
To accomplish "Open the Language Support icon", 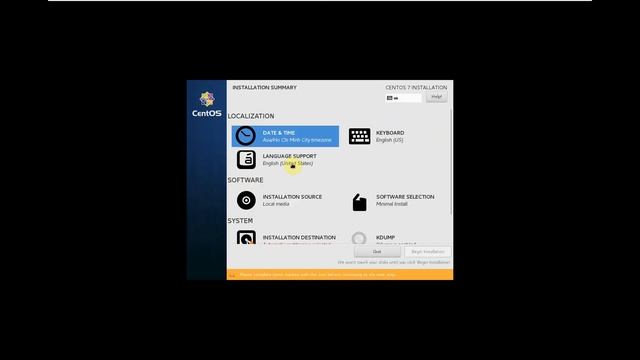I will (246, 159).
